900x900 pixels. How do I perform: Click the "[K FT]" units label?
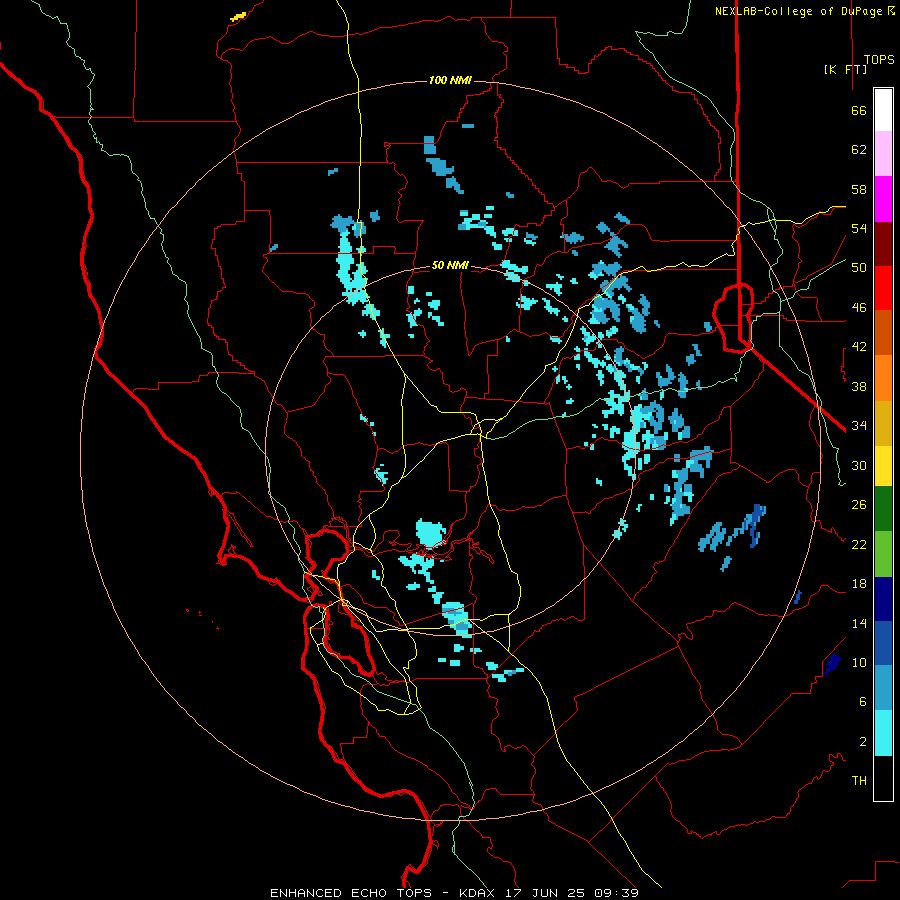click(845, 69)
